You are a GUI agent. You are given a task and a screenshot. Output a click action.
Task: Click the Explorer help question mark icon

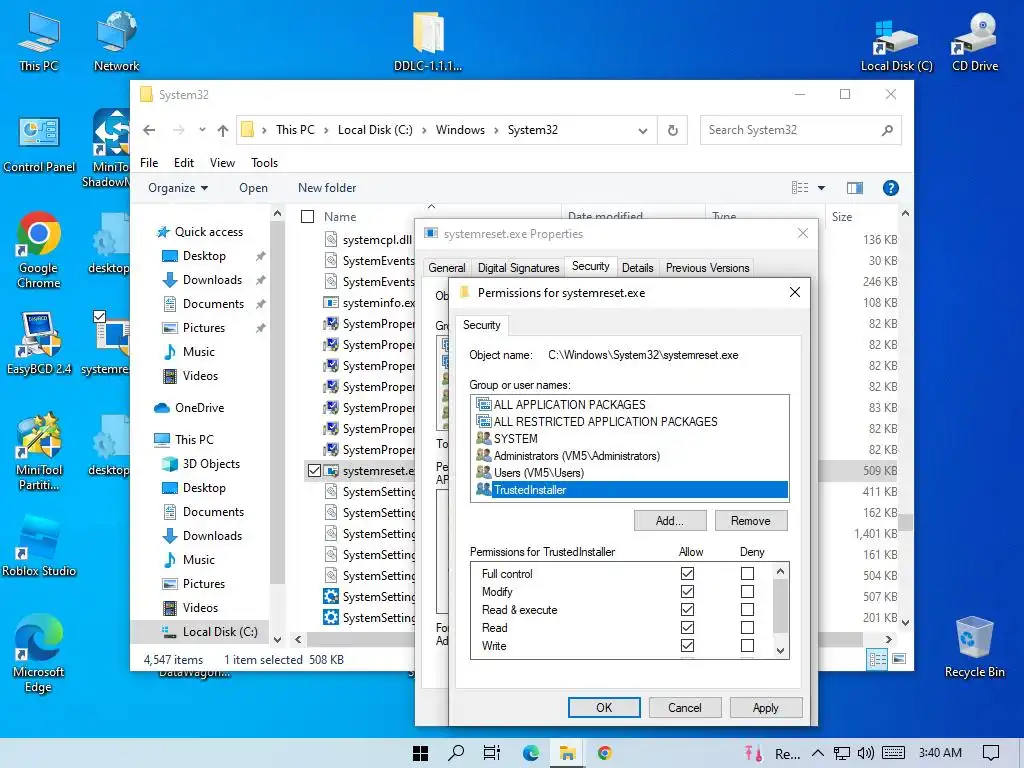(890, 188)
